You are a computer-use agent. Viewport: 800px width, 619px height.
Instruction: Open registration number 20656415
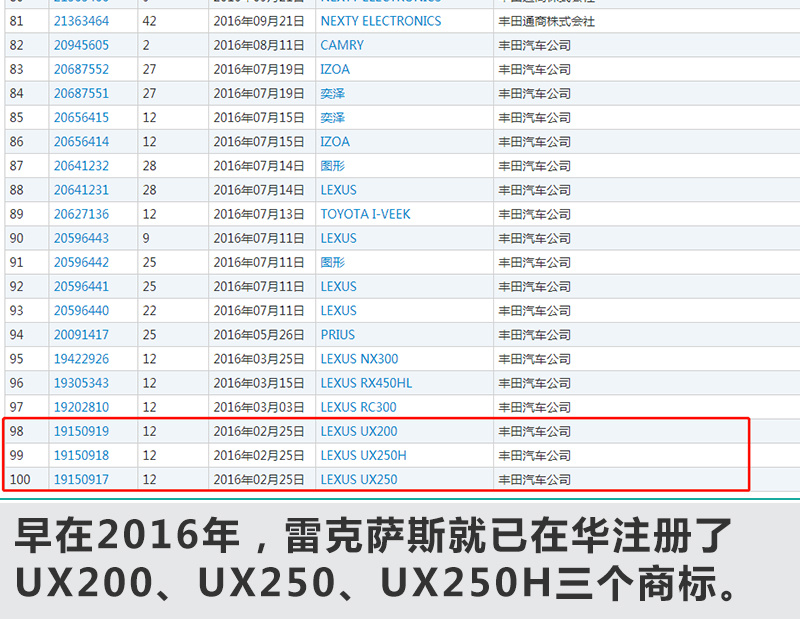point(82,118)
